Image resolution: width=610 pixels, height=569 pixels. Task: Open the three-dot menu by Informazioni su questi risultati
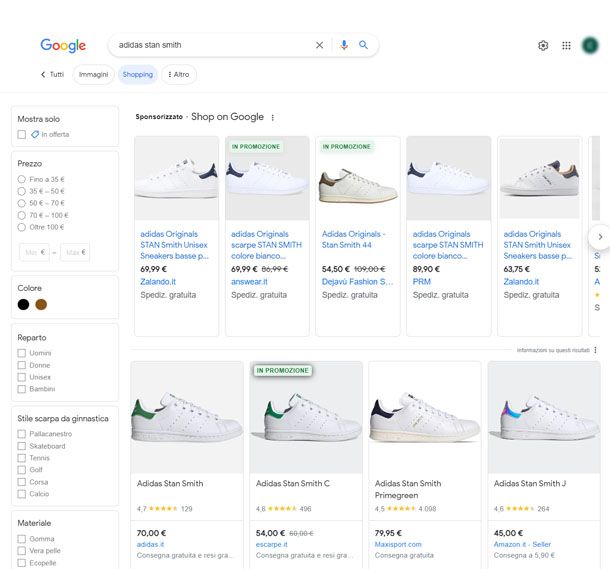[x=595, y=350]
